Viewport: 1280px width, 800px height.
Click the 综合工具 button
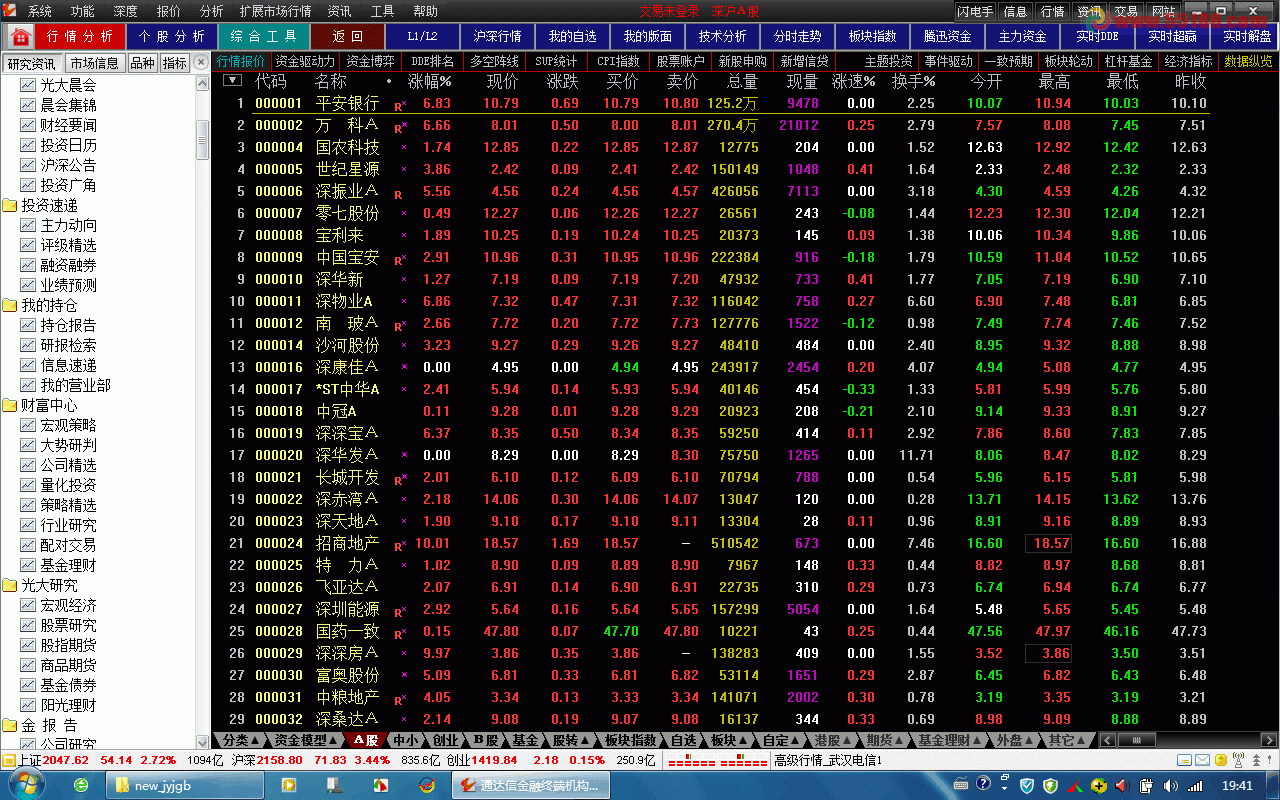click(264, 37)
